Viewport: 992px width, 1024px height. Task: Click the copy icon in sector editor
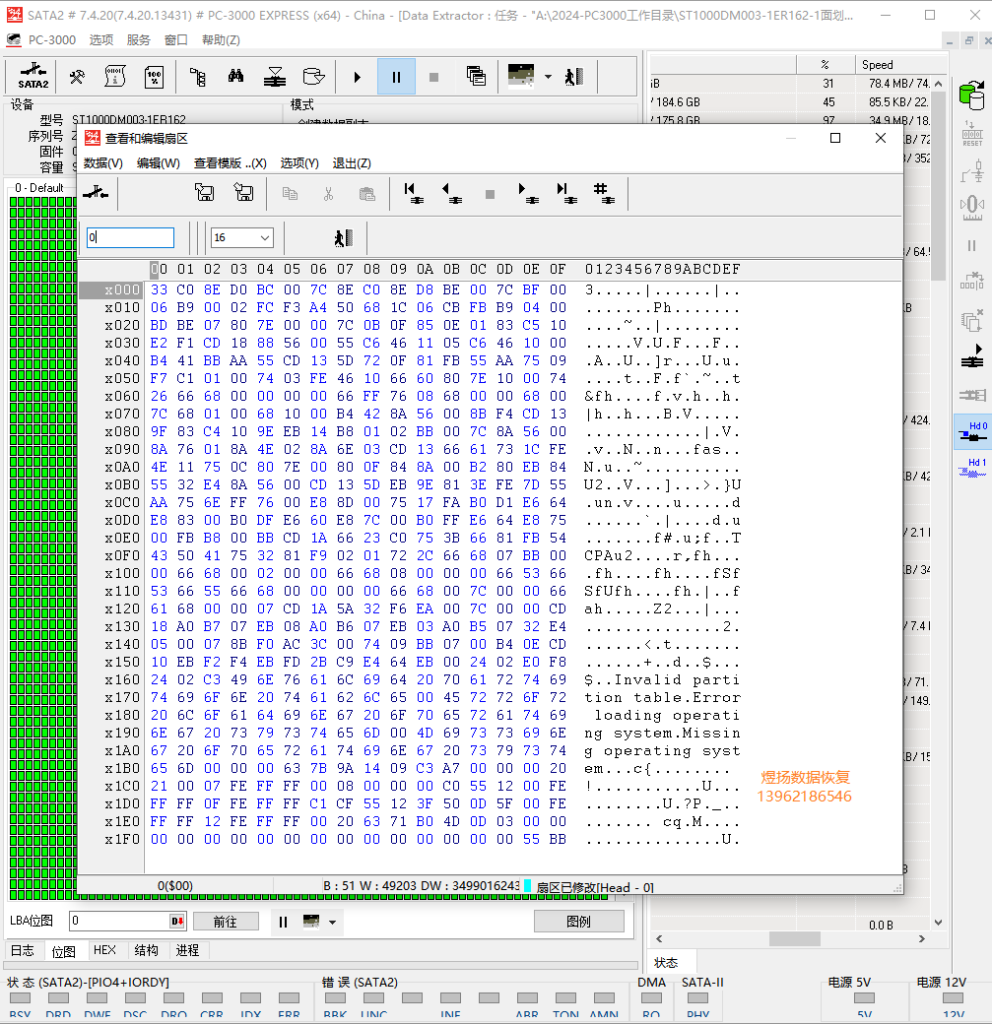(289, 193)
